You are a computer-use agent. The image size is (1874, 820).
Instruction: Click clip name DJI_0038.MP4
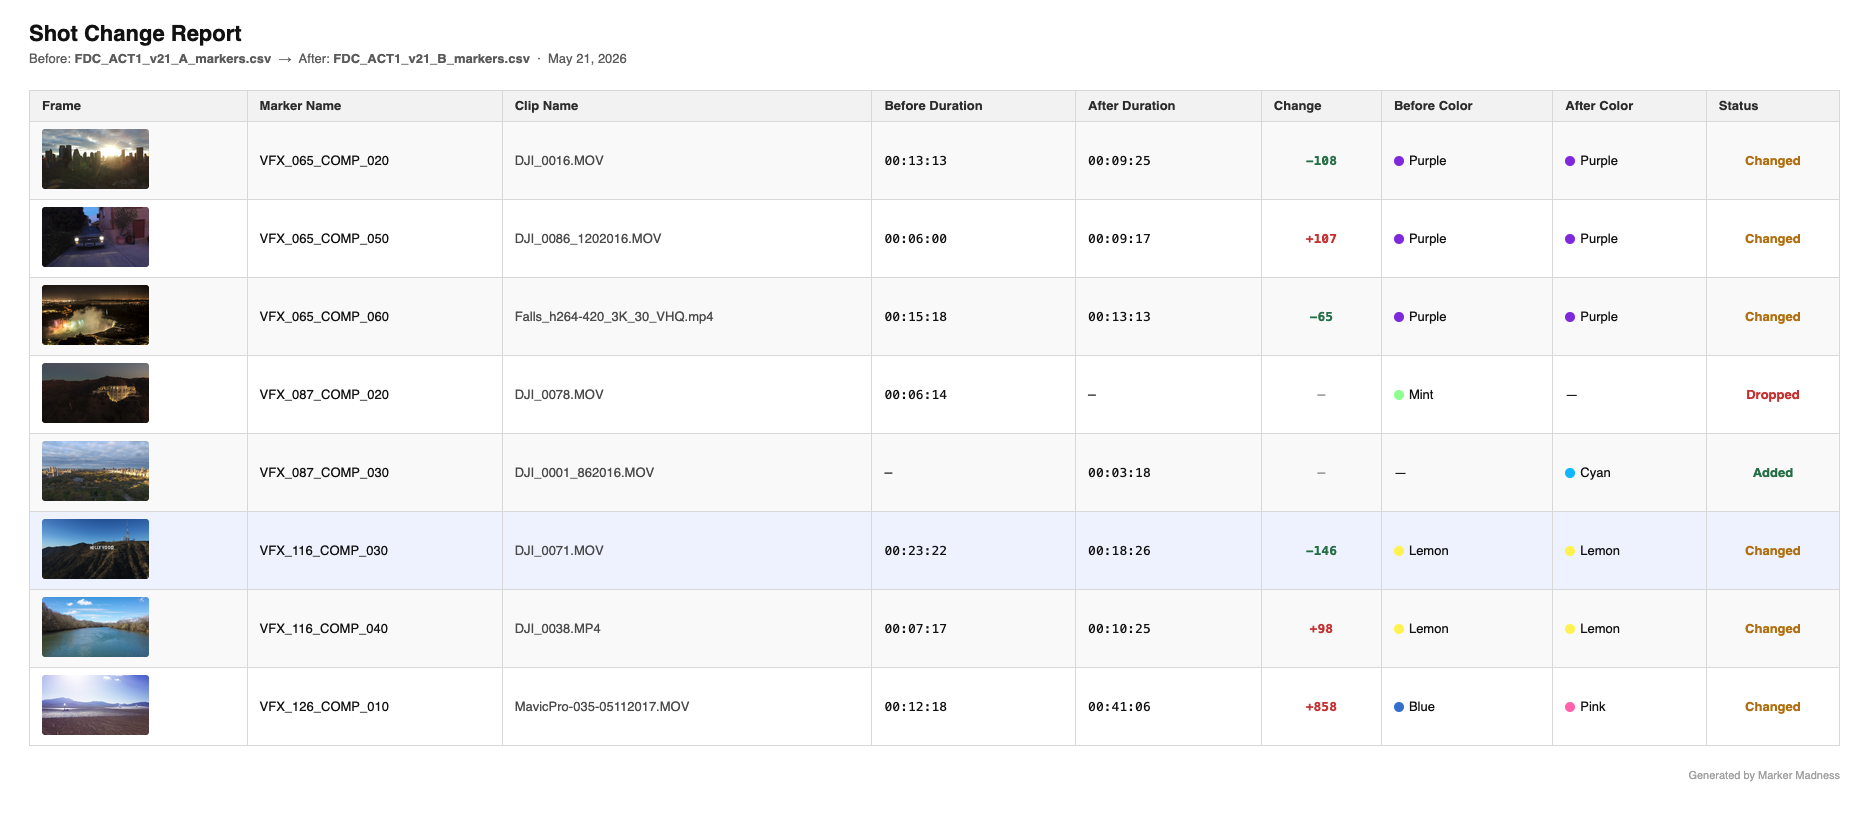point(557,629)
